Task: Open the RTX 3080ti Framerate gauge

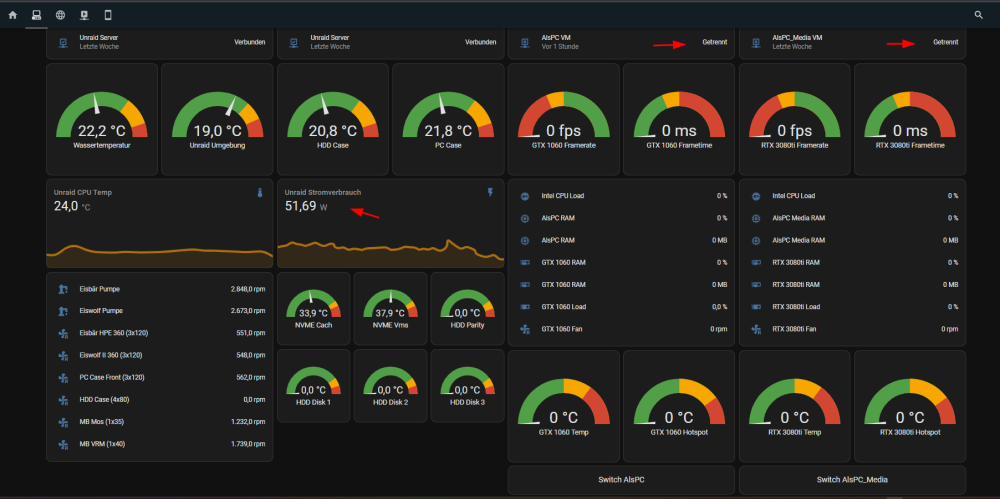Action: click(794, 119)
